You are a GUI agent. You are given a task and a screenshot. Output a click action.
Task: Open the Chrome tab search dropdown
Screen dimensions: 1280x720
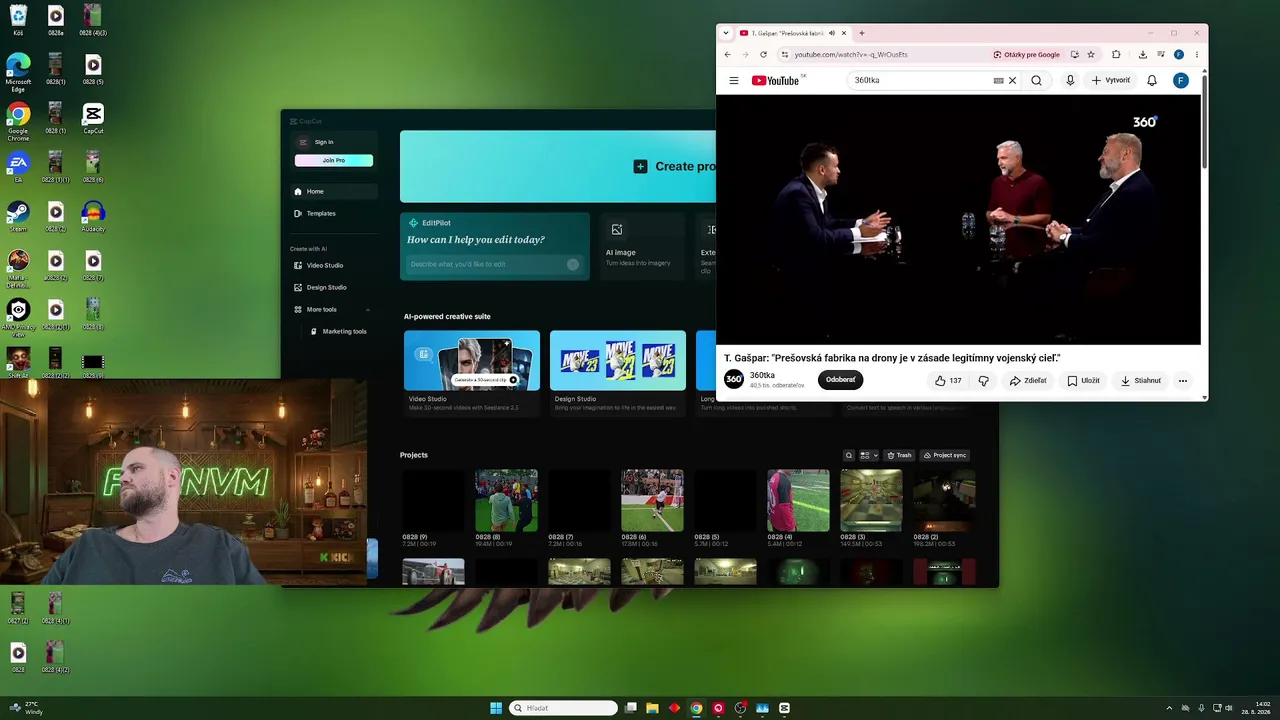tap(728, 33)
